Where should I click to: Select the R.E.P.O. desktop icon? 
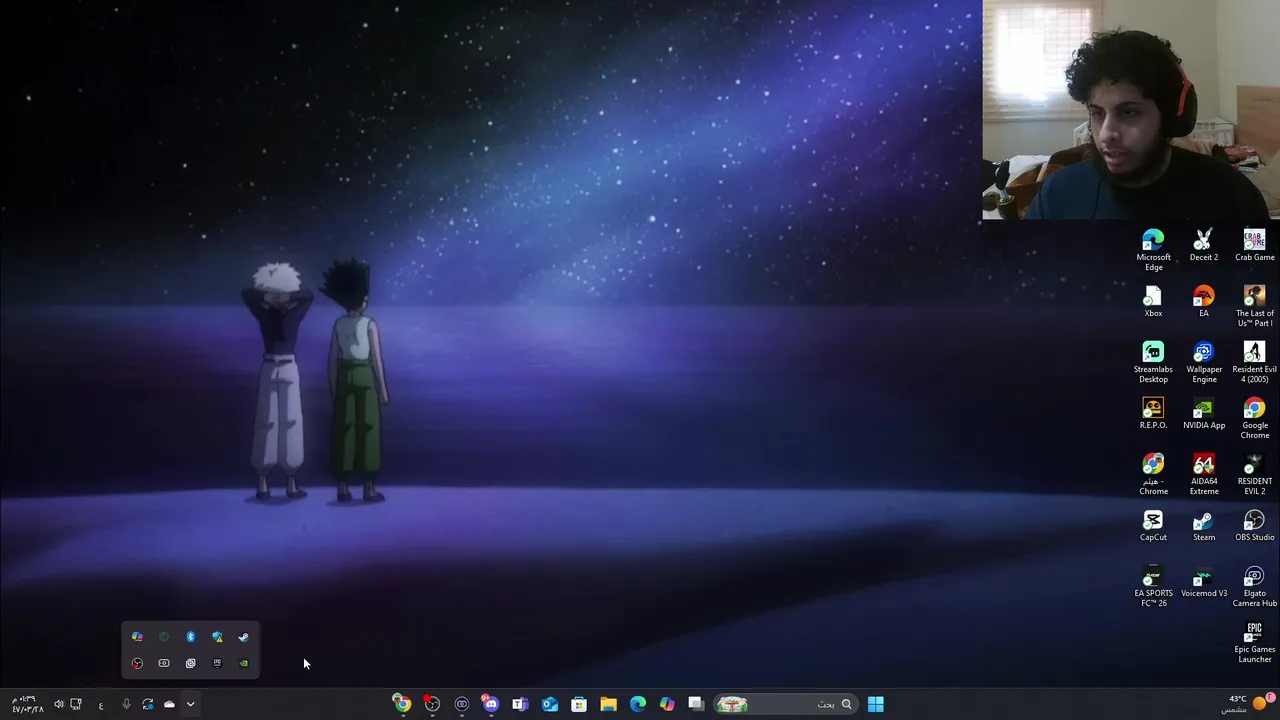[1153, 413]
